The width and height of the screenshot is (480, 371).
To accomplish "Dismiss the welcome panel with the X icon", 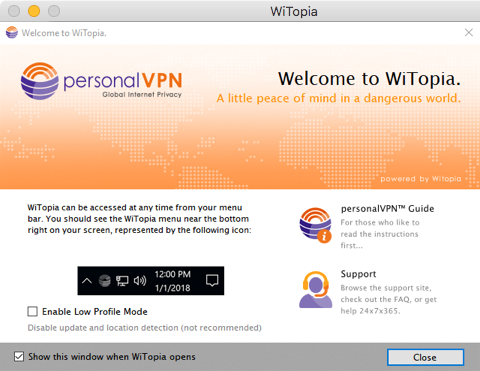I will tap(469, 32).
